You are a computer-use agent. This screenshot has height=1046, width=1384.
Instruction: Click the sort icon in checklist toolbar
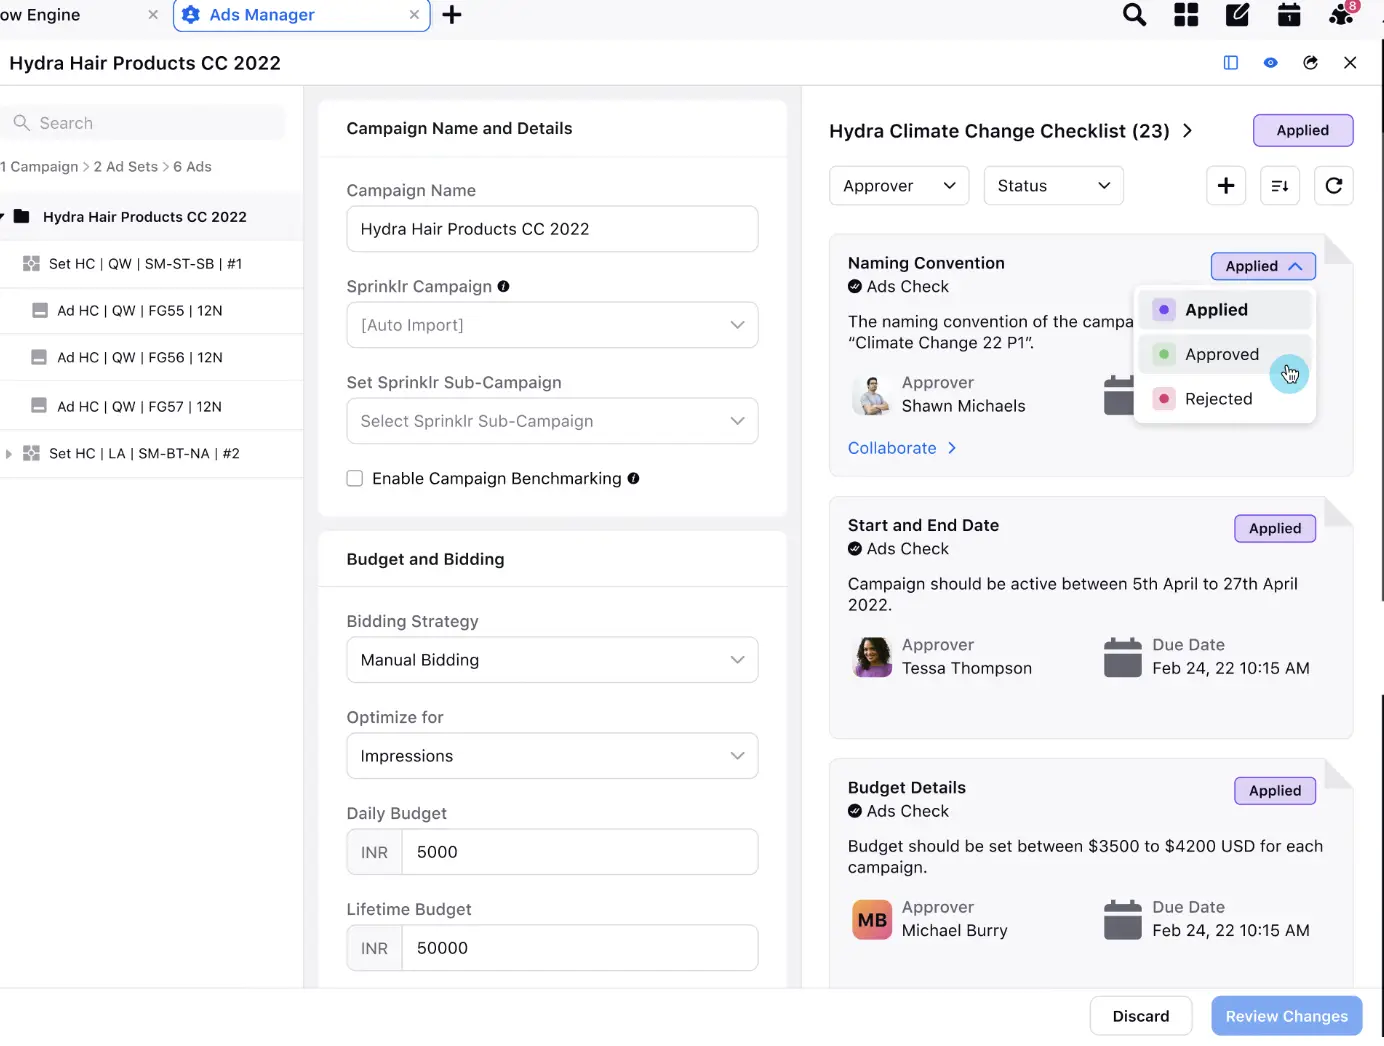1280,186
